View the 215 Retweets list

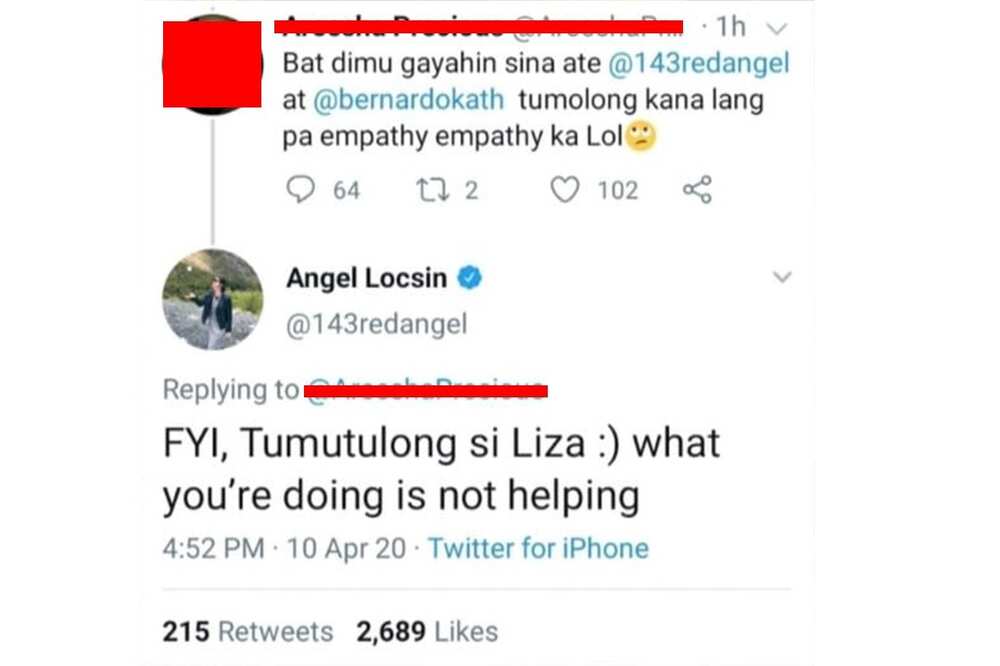tap(247, 632)
